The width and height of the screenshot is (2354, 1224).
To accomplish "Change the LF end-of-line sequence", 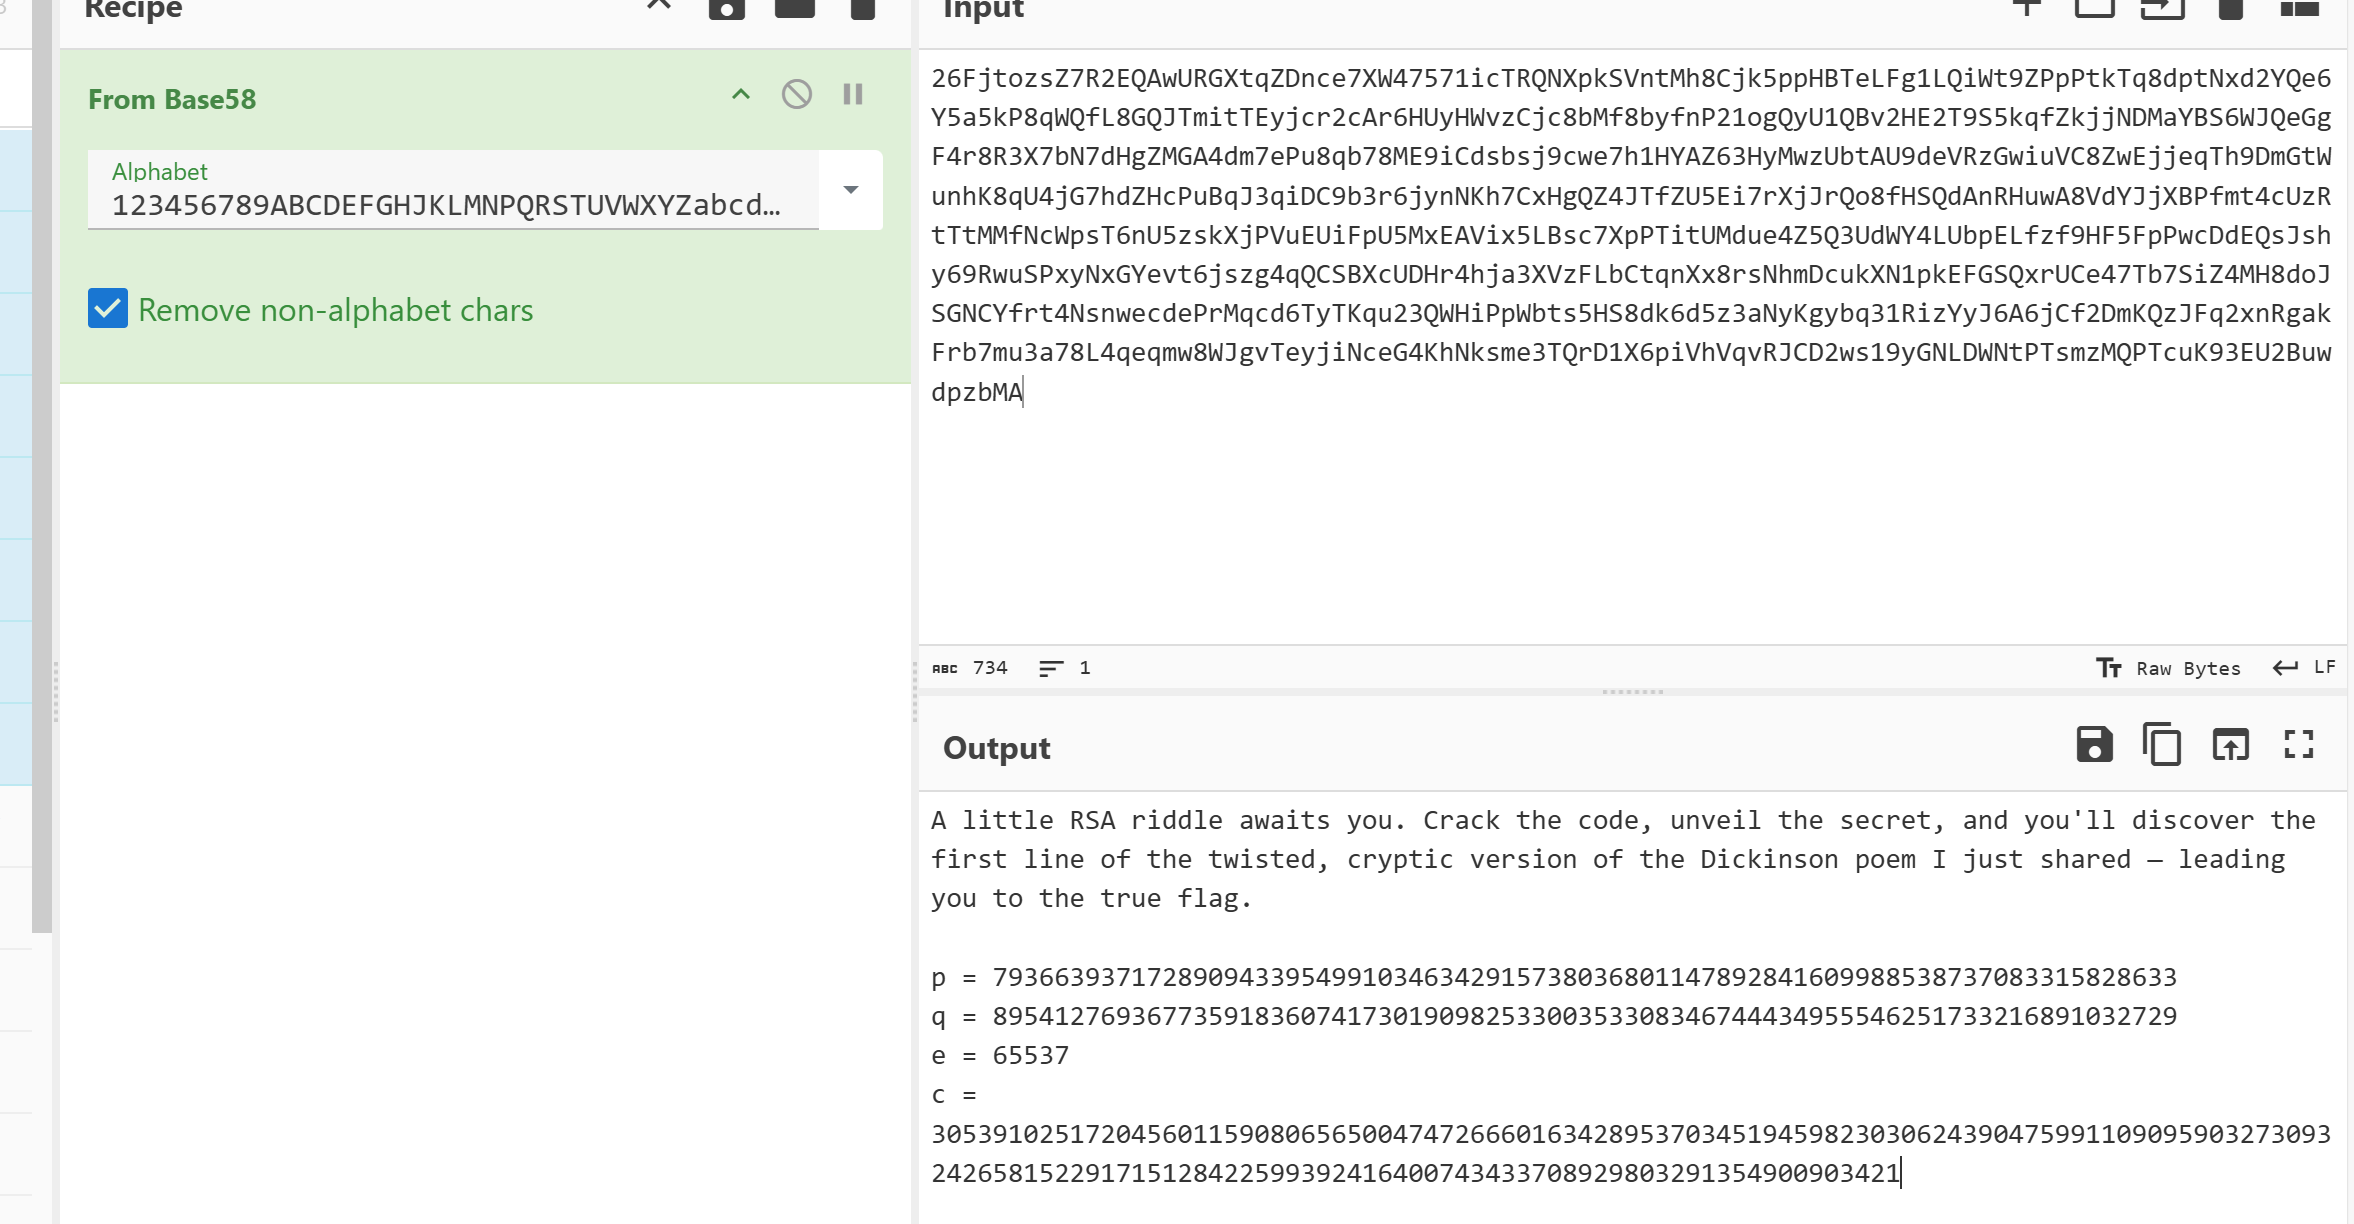I will pyautogui.click(x=2304, y=668).
